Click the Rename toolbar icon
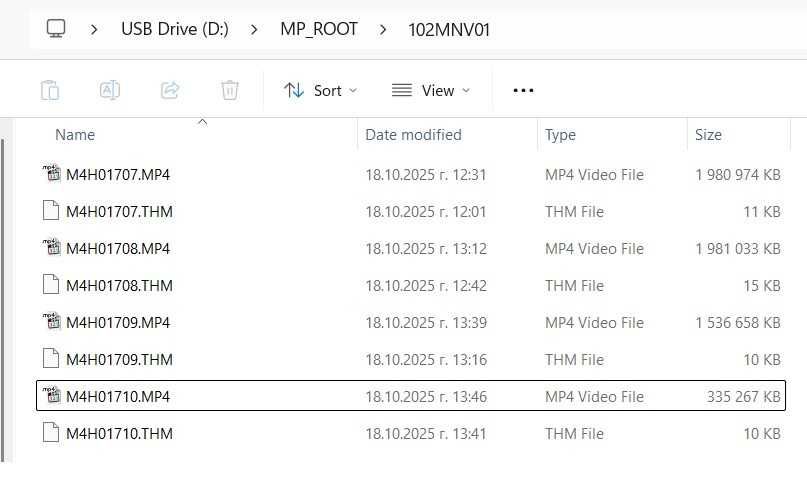 click(x=110, y=90)
